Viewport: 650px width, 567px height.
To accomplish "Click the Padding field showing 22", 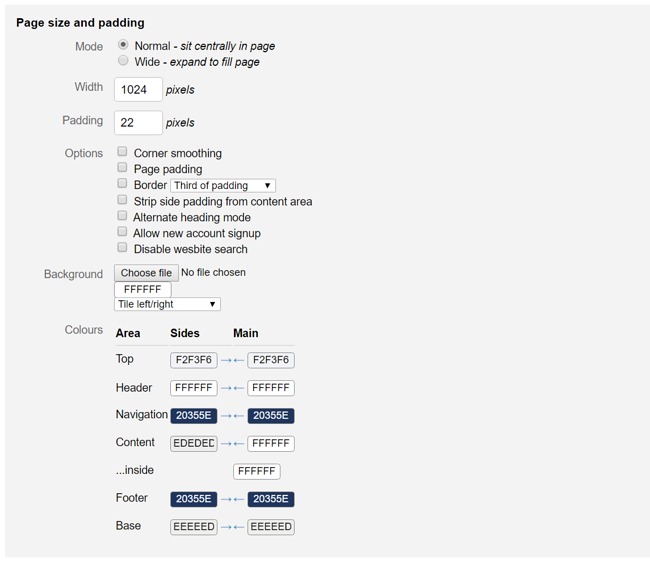I will pos(138,123).
